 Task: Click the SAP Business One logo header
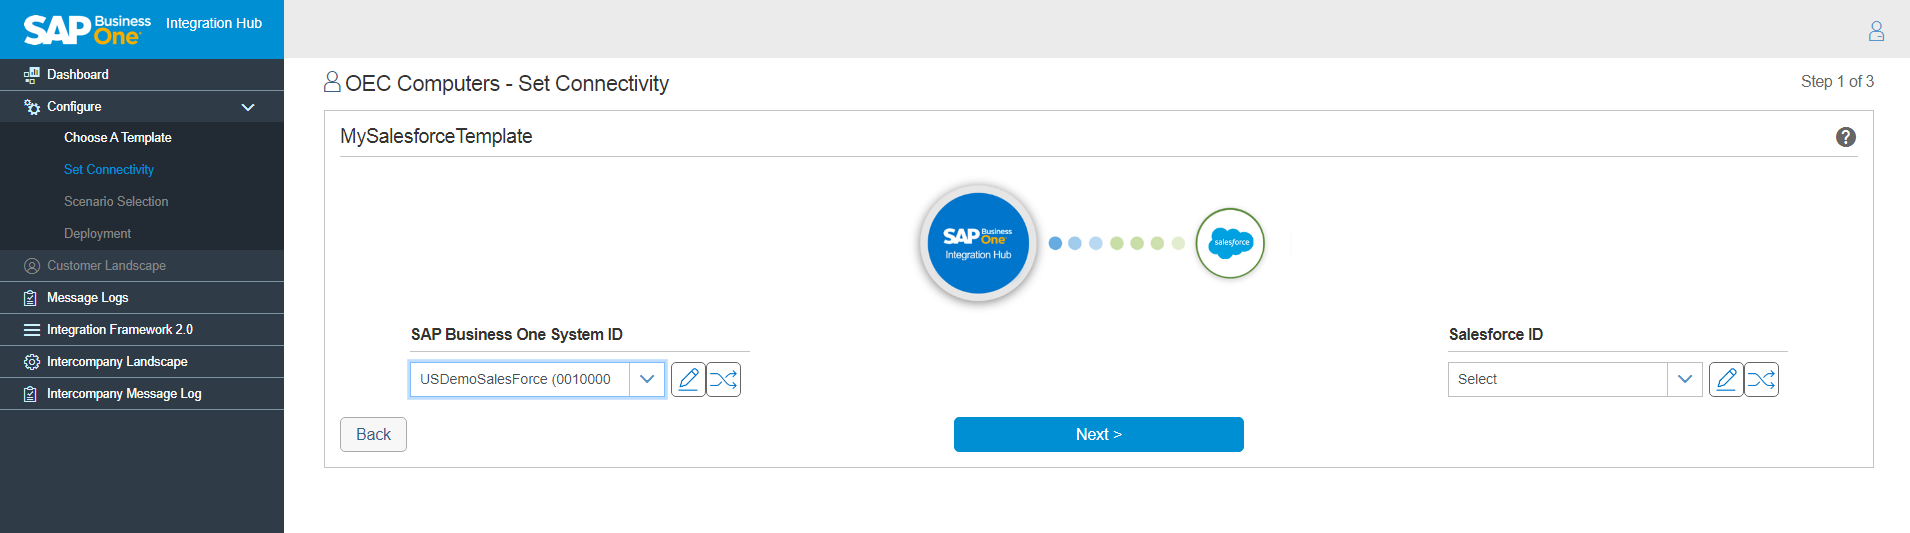pos(88,29)
